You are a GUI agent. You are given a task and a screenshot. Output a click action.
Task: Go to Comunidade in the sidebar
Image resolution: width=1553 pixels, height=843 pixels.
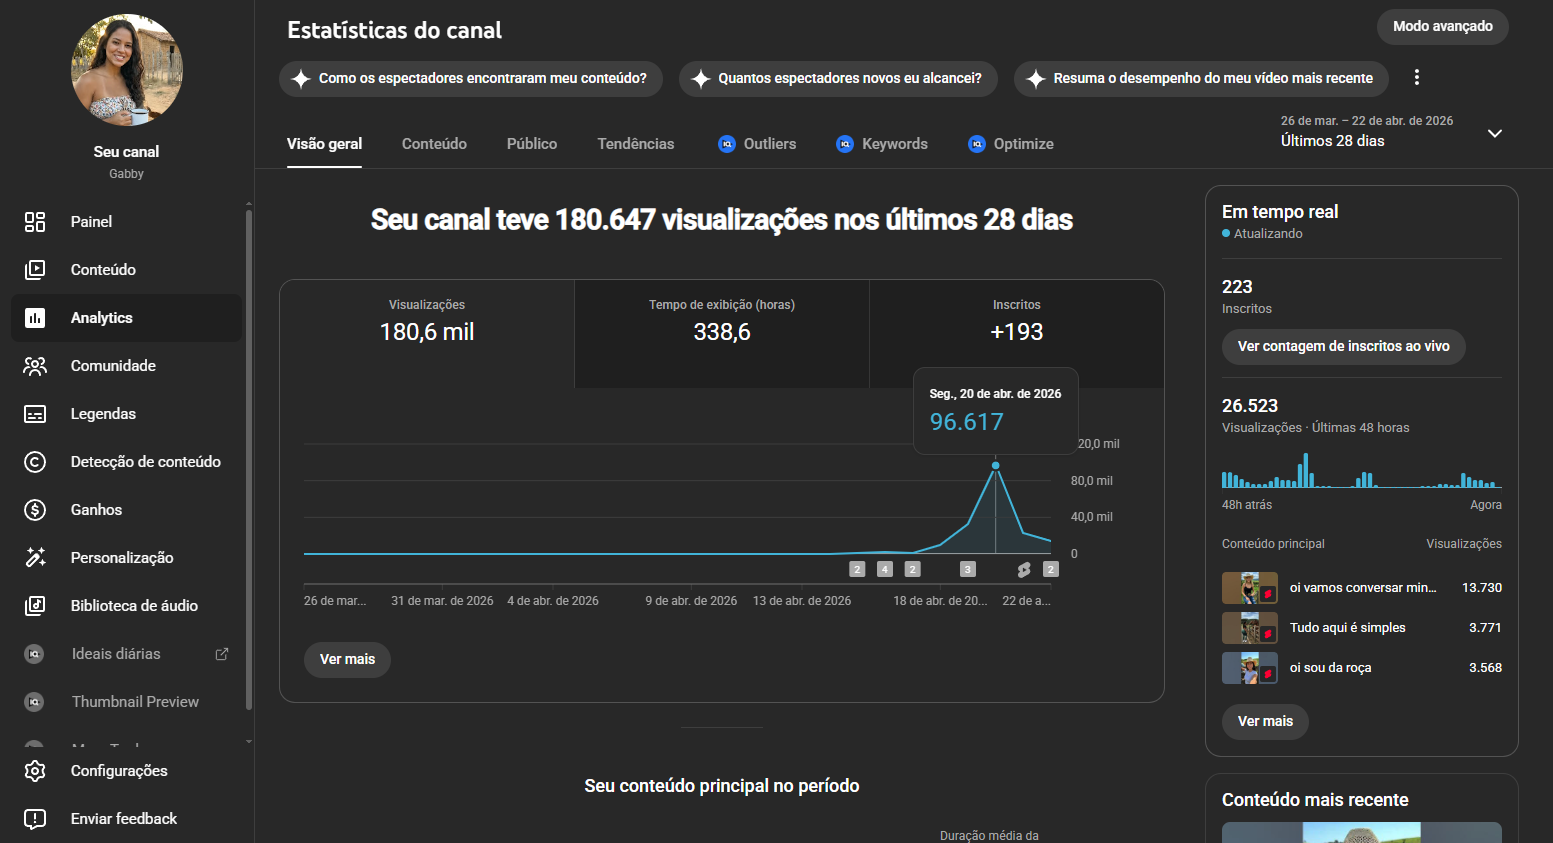click(127, 366)
